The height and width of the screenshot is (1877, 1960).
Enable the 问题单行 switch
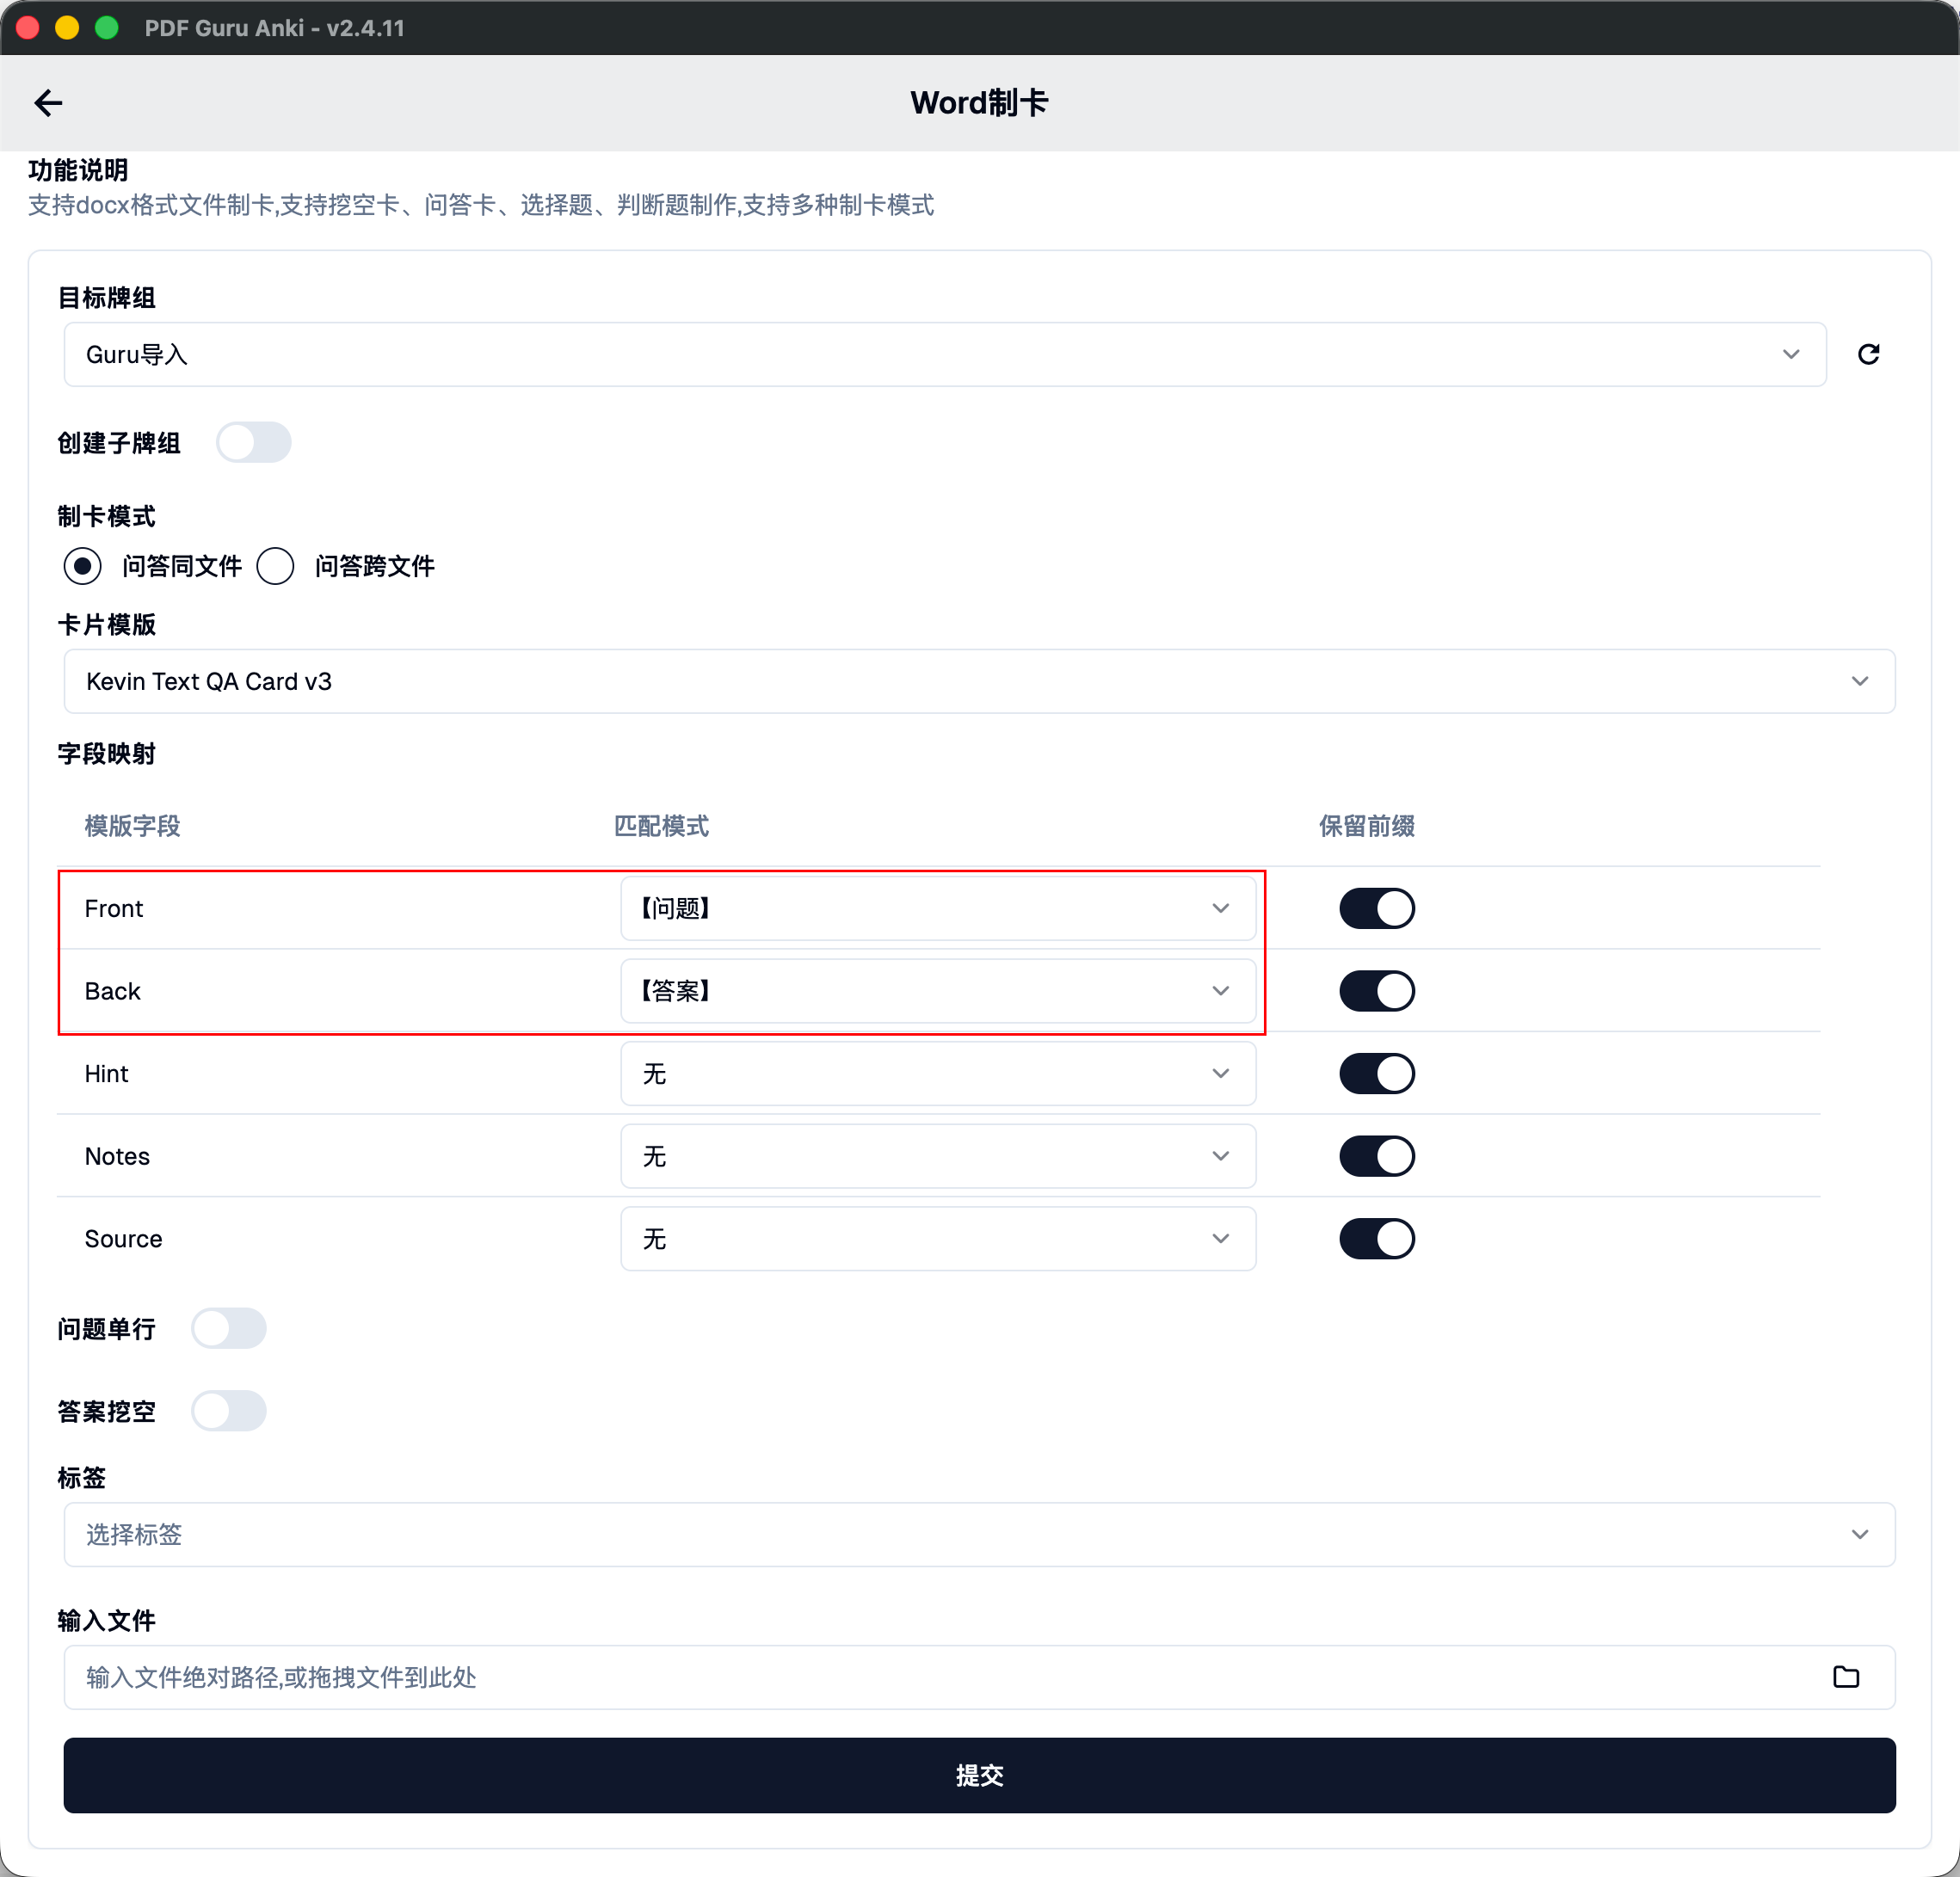(229, 1328)
